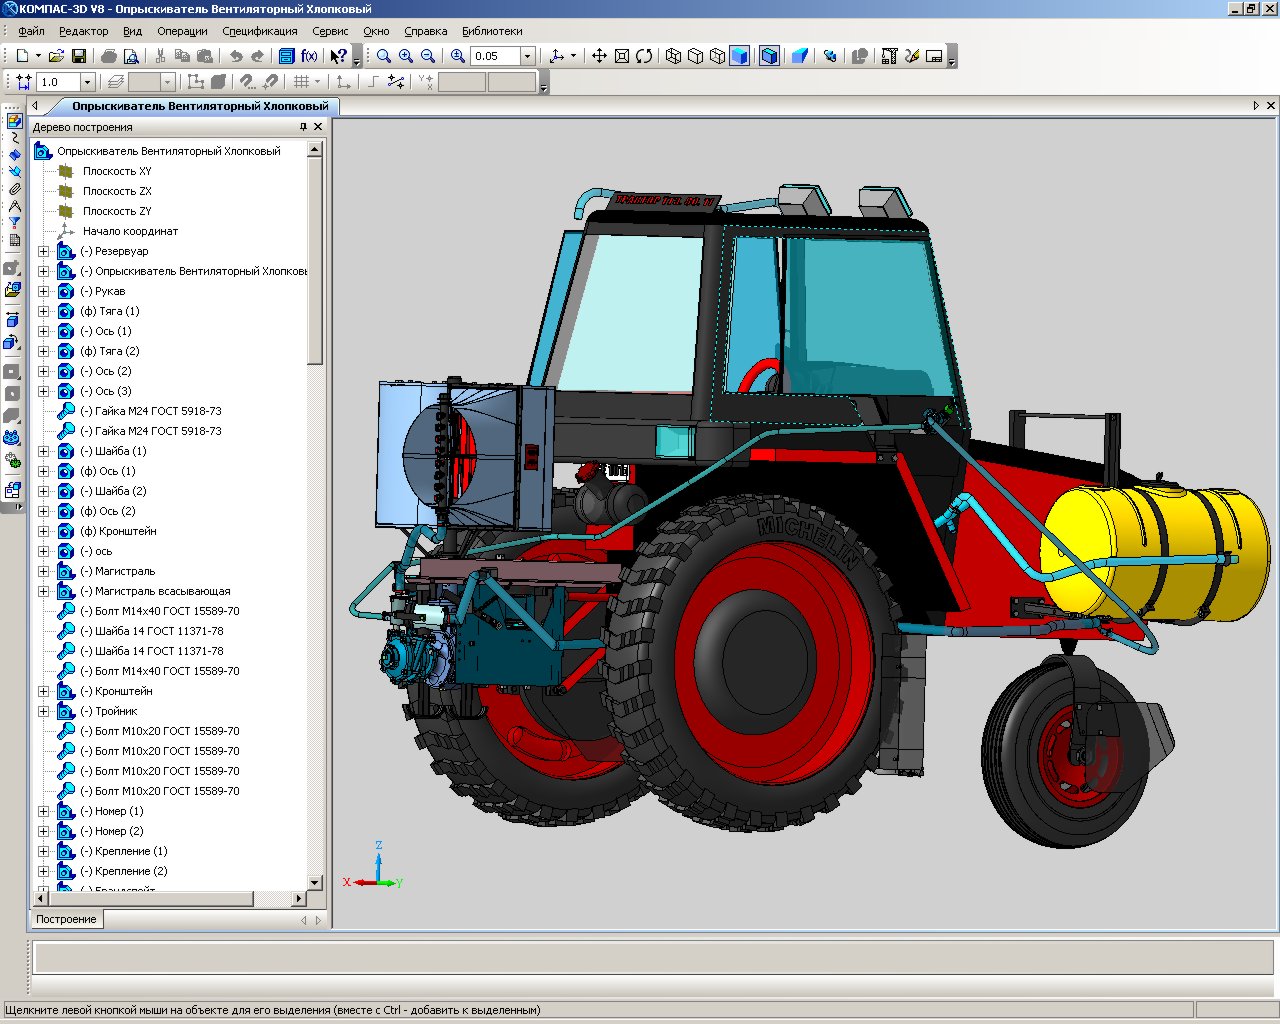Expand the Магистраль всасывающая node
The height and width of the screenshot is (1024, 1280).
point(43,591)
